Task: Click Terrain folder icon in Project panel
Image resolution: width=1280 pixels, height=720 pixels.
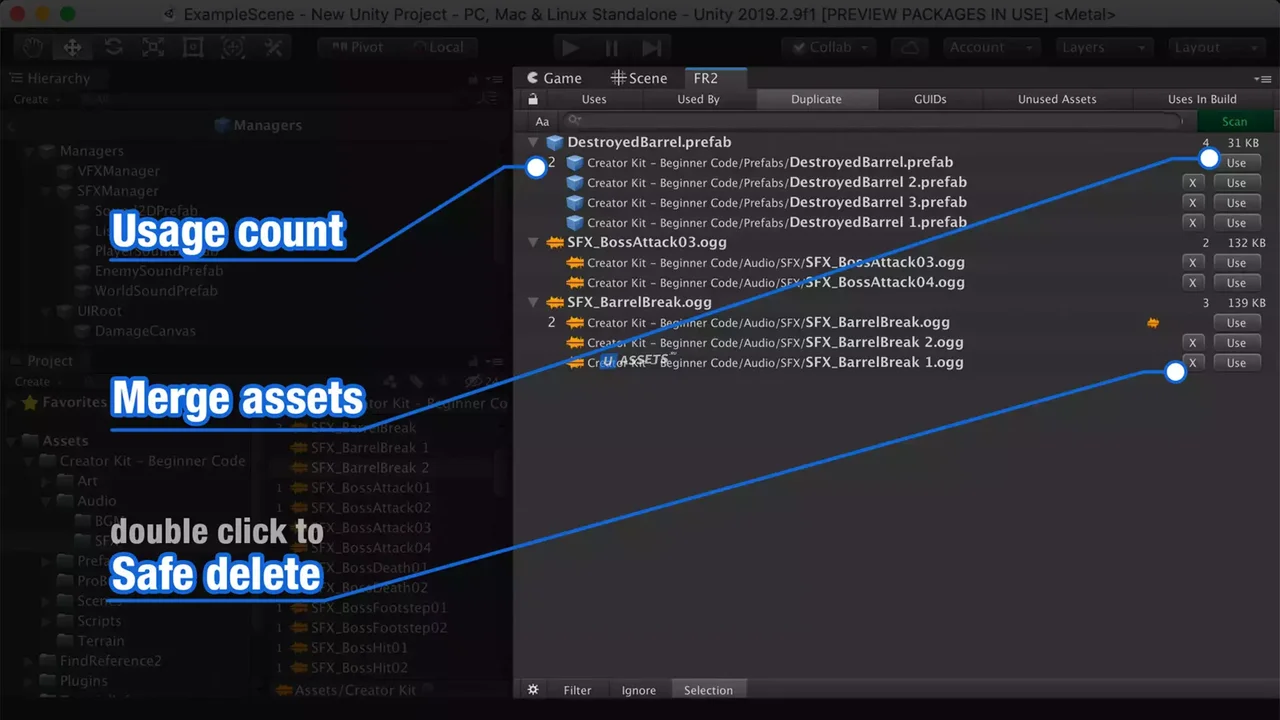Action: (x=67, y=641)
